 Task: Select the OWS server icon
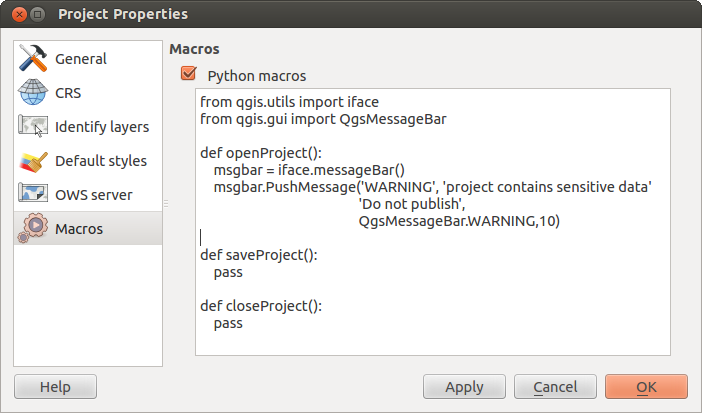point(33,195)
